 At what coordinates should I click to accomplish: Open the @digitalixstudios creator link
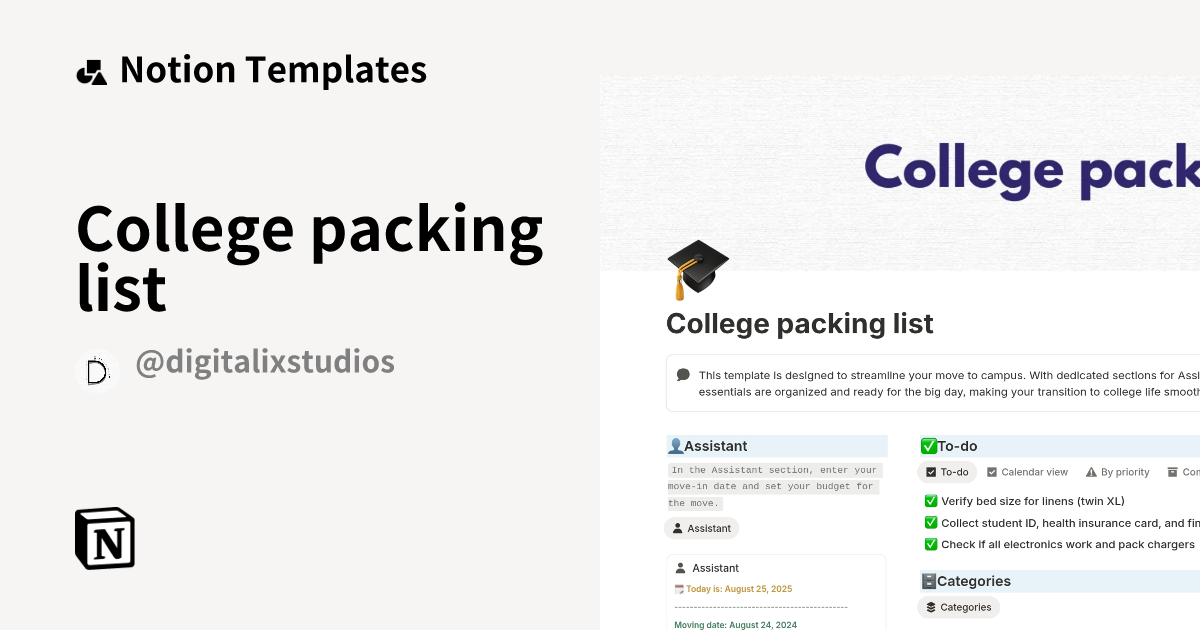coord(265,362)
